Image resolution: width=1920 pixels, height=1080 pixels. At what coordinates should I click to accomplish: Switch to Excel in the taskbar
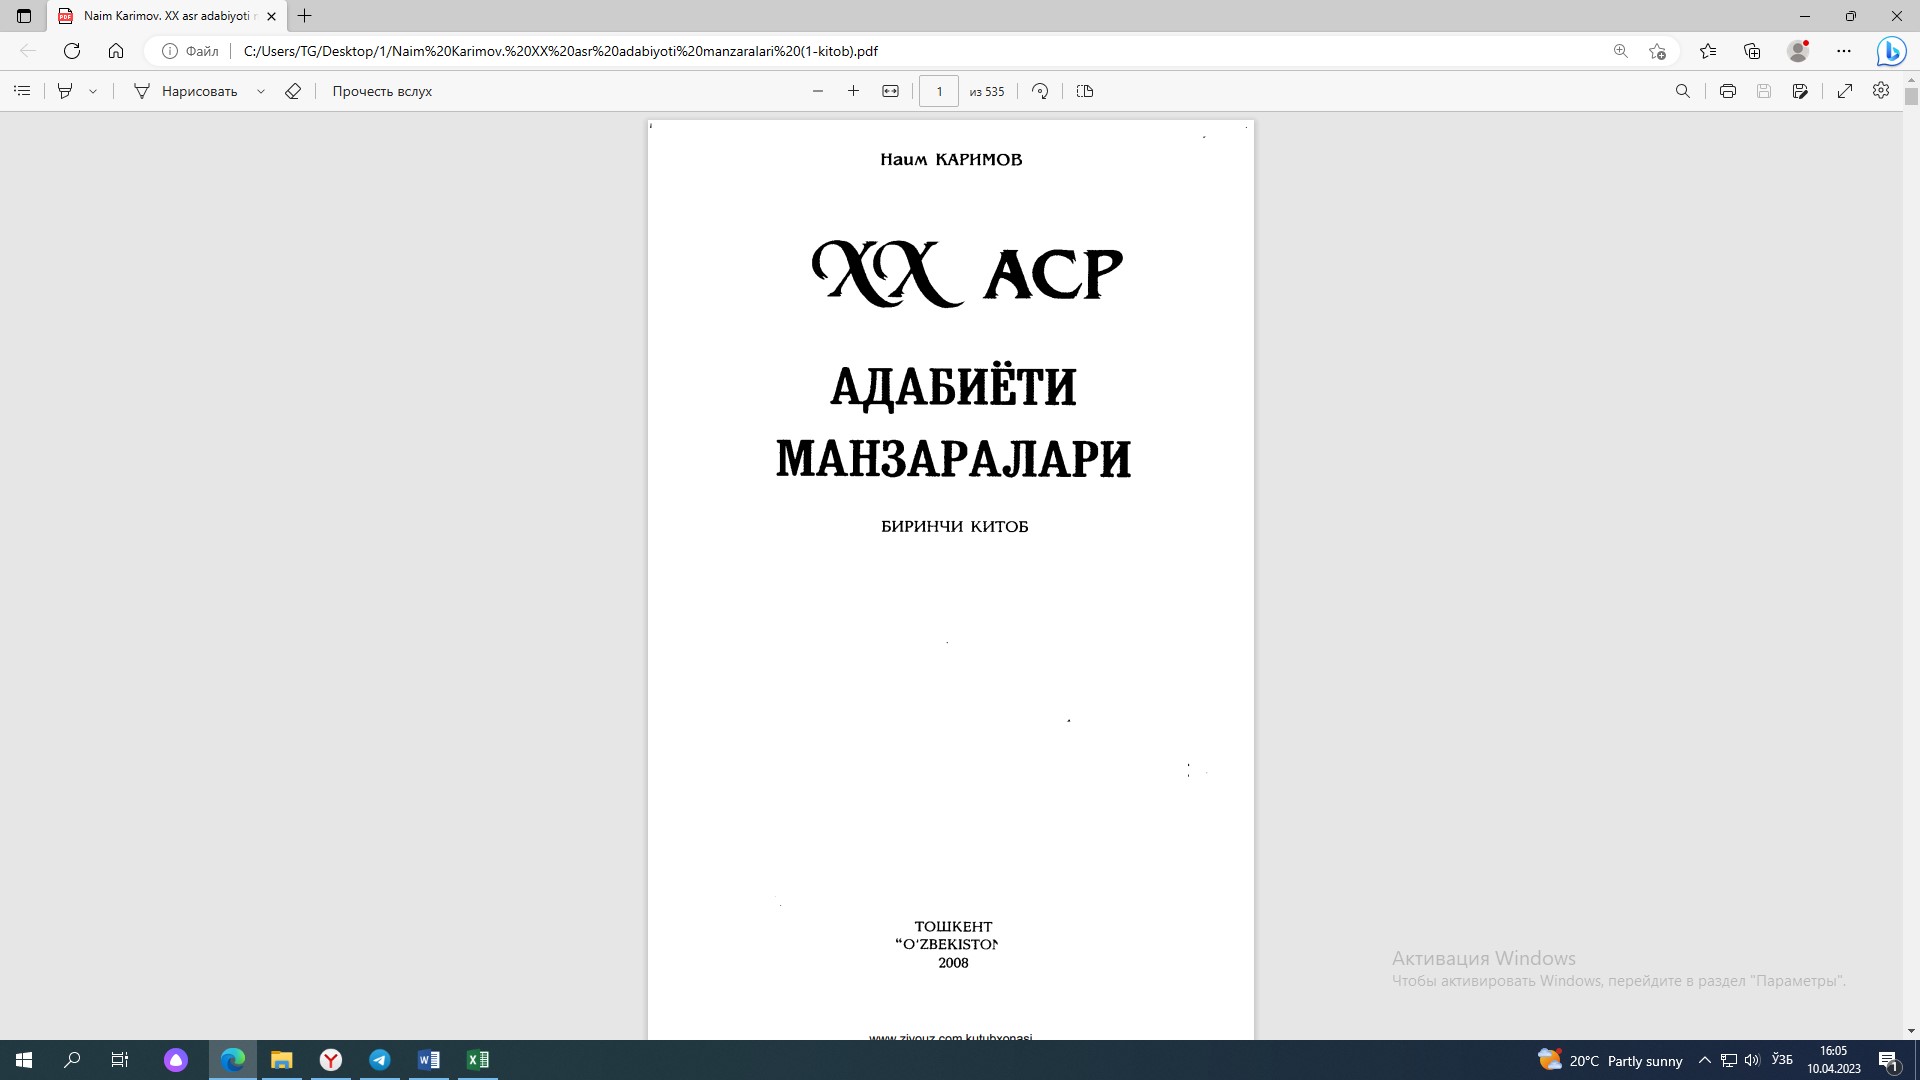[478, 1060]
